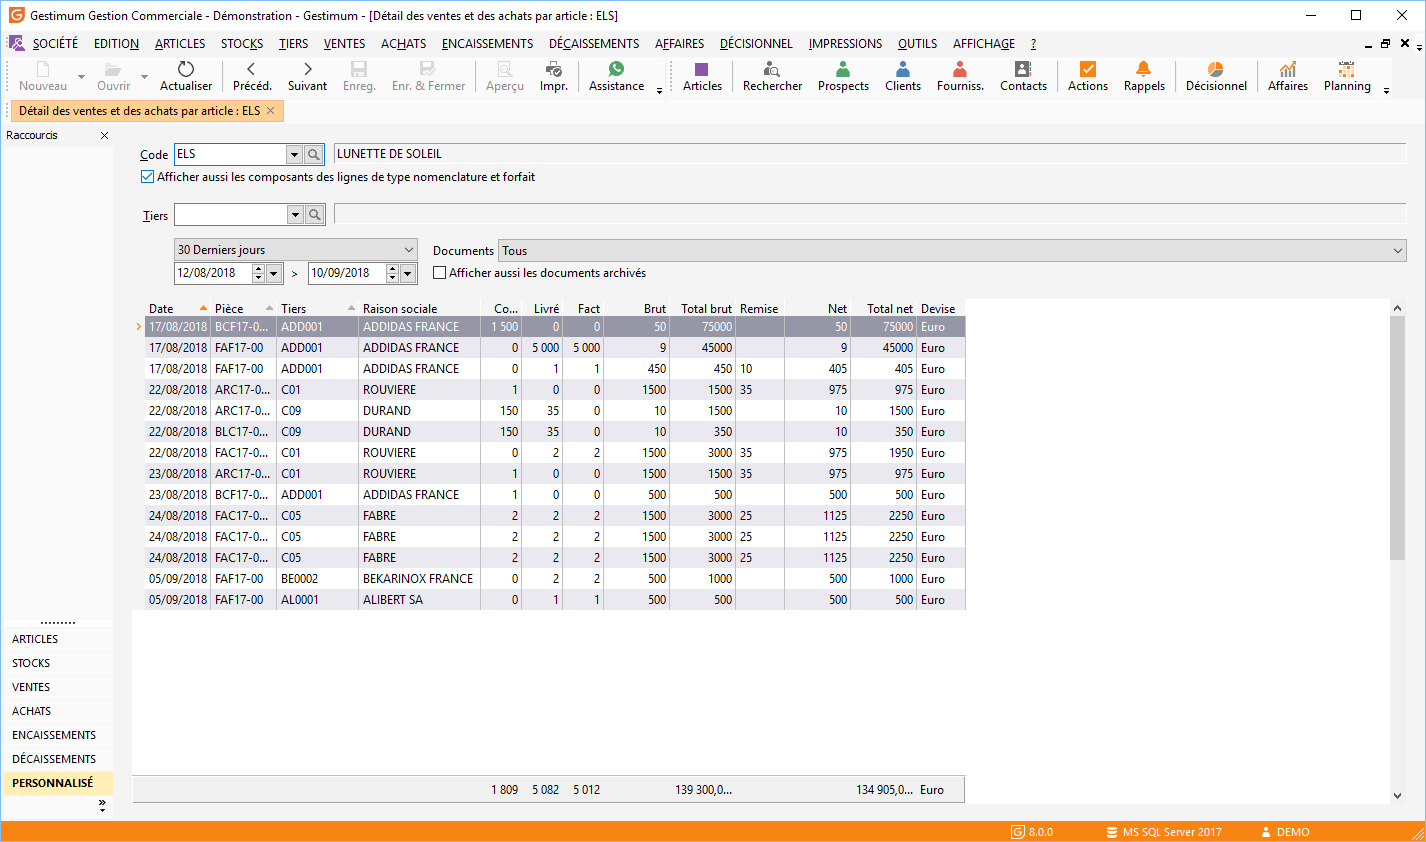Click the Rechercher toolbar icon
Image resolution: width=1426 pixels, height=842 pixels.
(x=772, y=69)
